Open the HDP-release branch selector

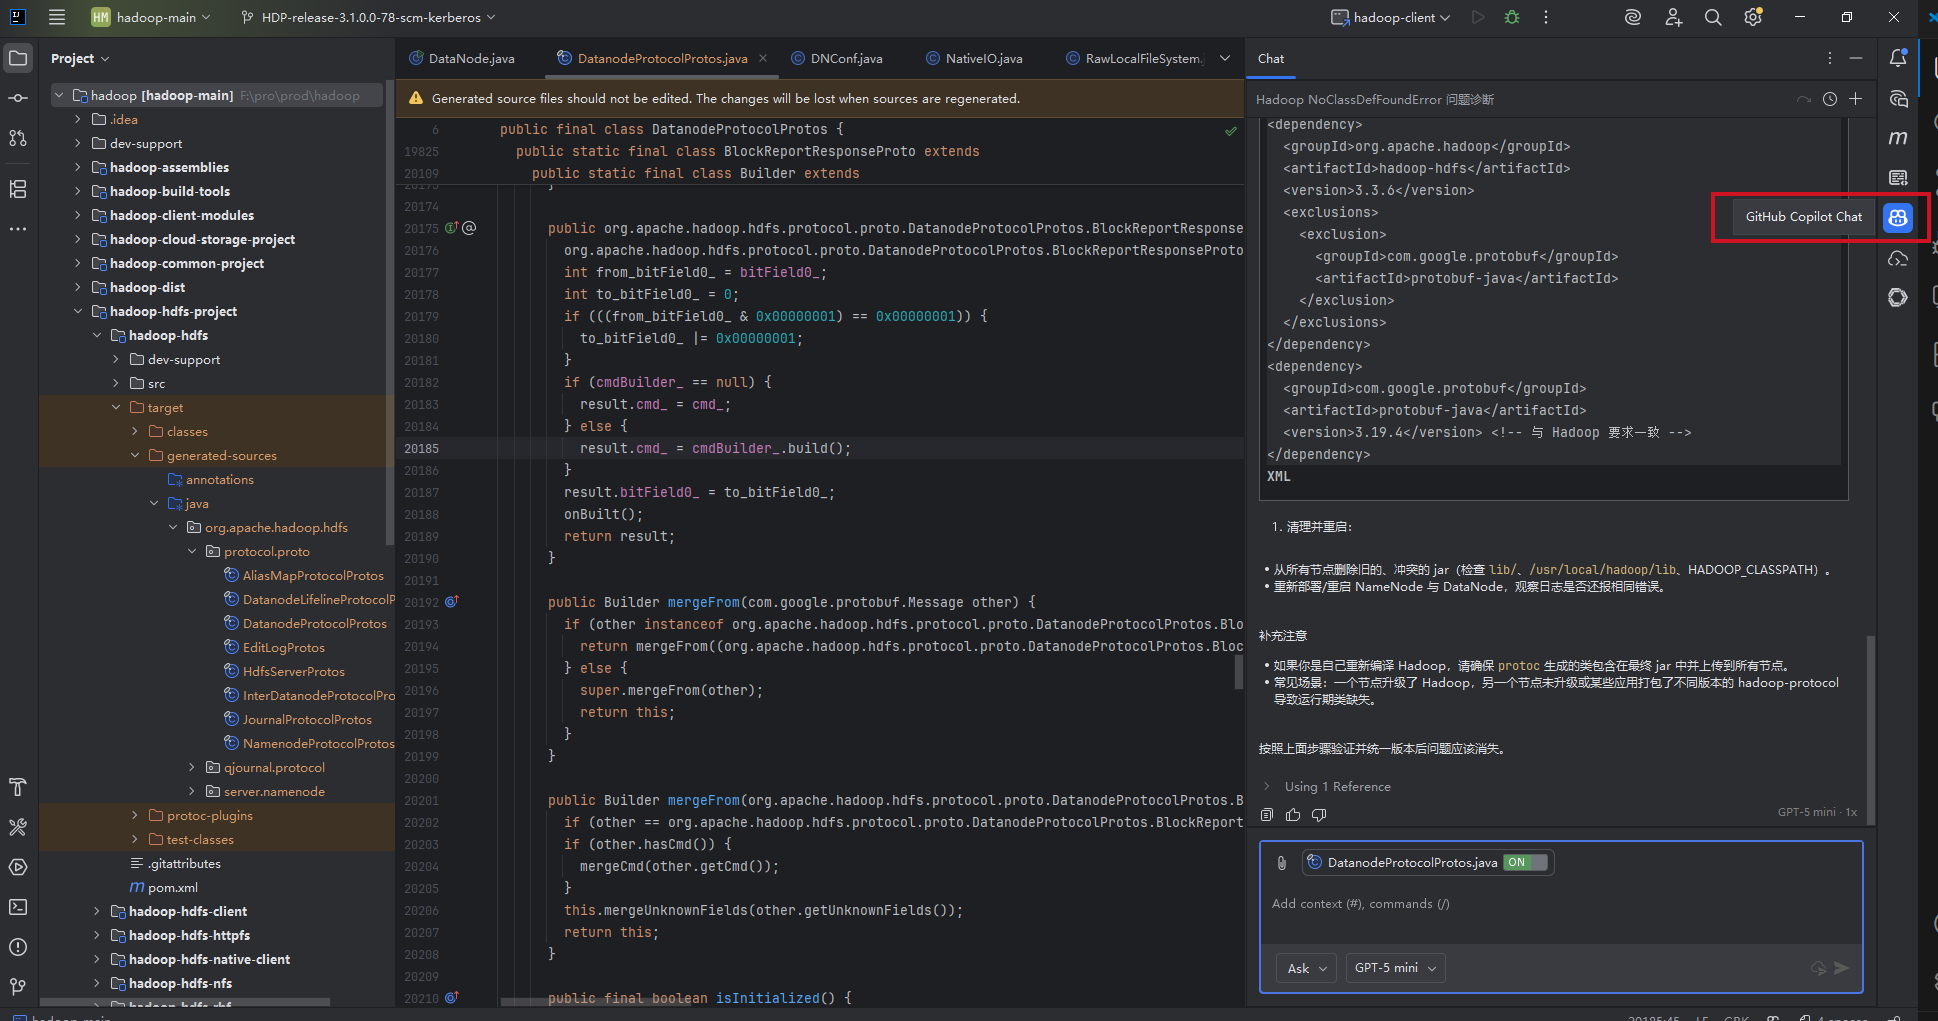pyautogui.click(x=369, y=17)
